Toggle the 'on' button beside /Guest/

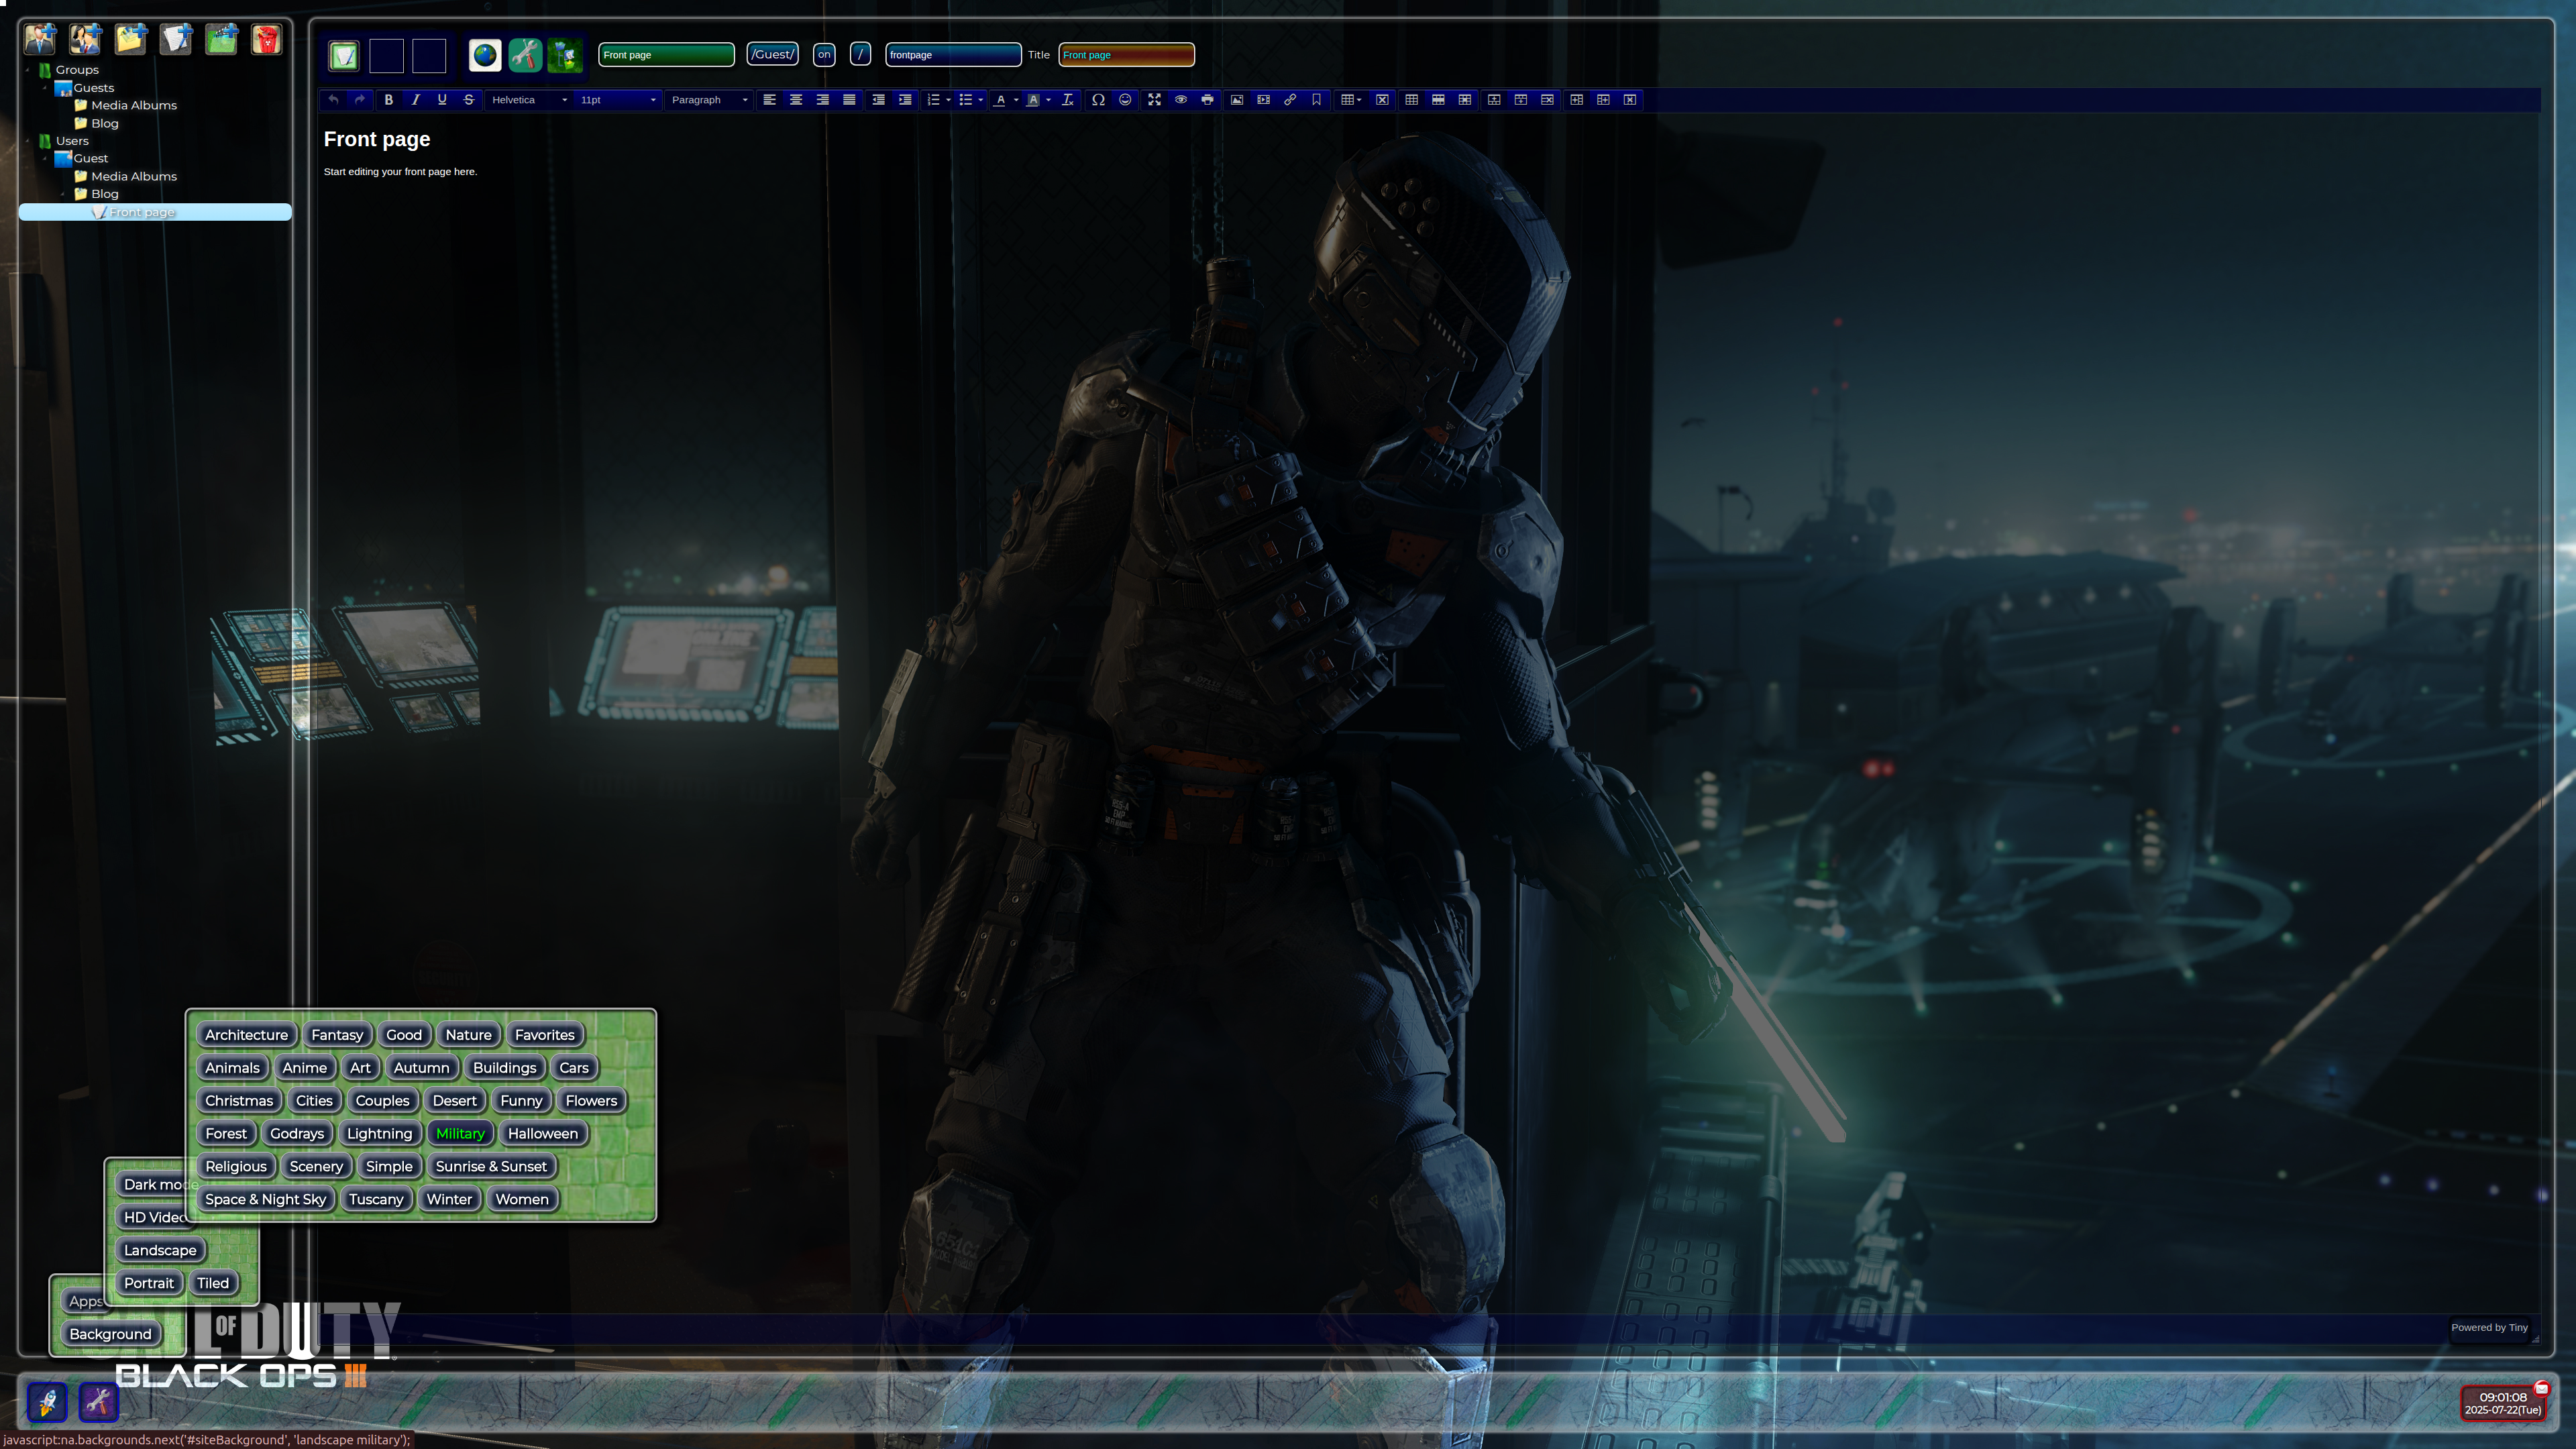click(x=824, y=55)
